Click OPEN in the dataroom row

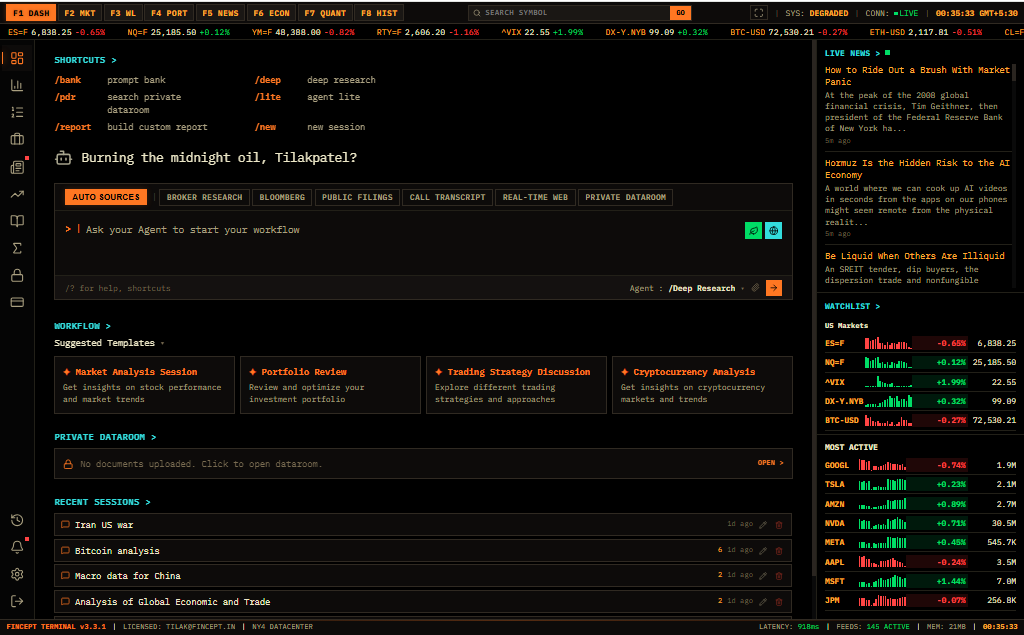coord(771,463)
